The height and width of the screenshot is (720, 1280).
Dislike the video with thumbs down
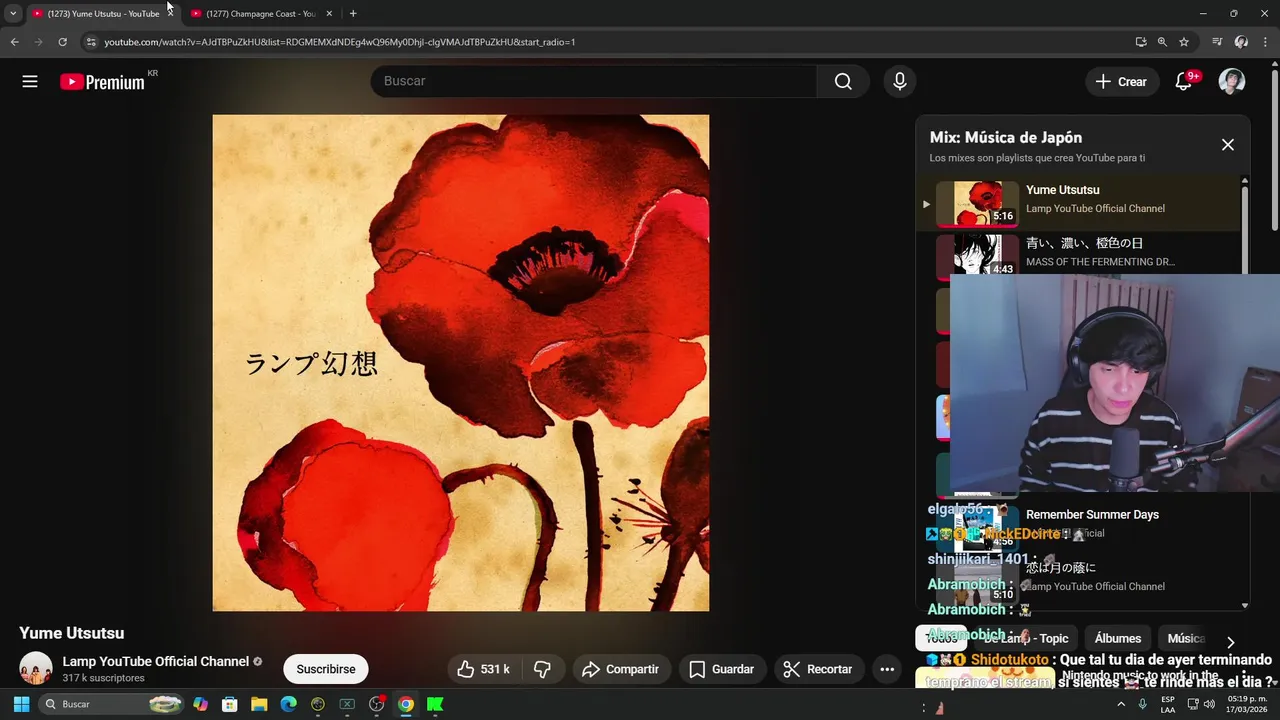pos(543,669)
